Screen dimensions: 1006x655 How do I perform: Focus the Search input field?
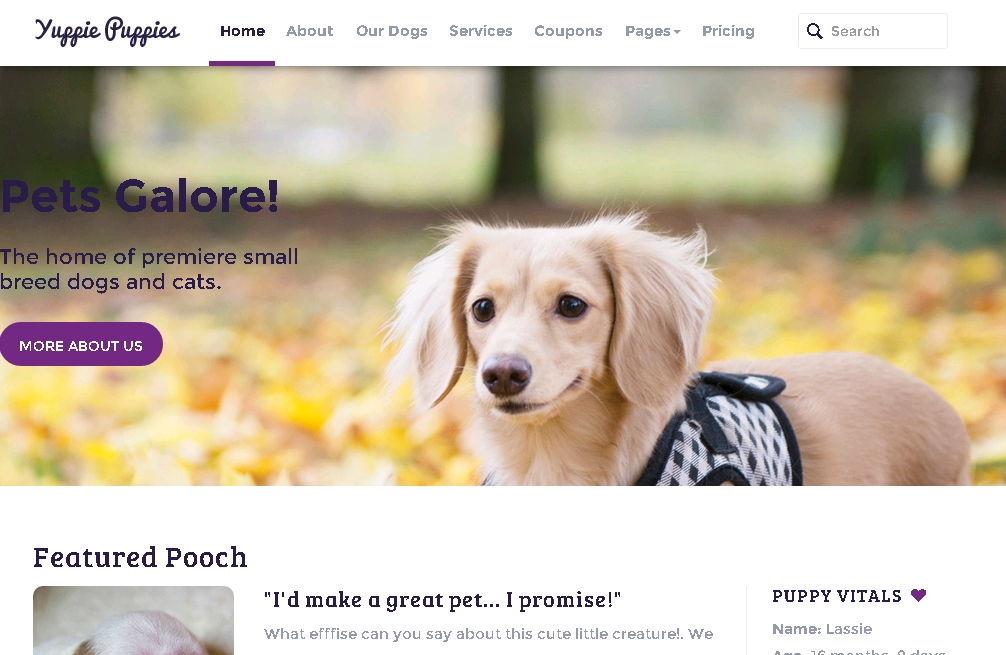tap(873, 31)
